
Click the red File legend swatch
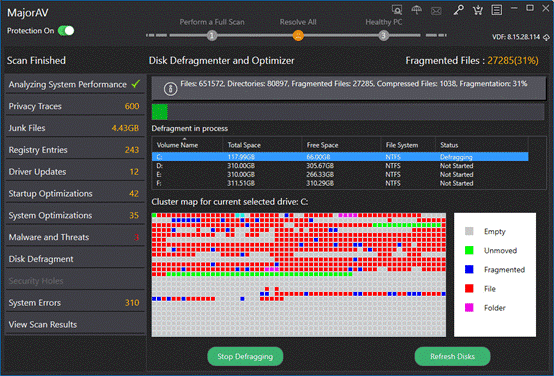(469, 289)
